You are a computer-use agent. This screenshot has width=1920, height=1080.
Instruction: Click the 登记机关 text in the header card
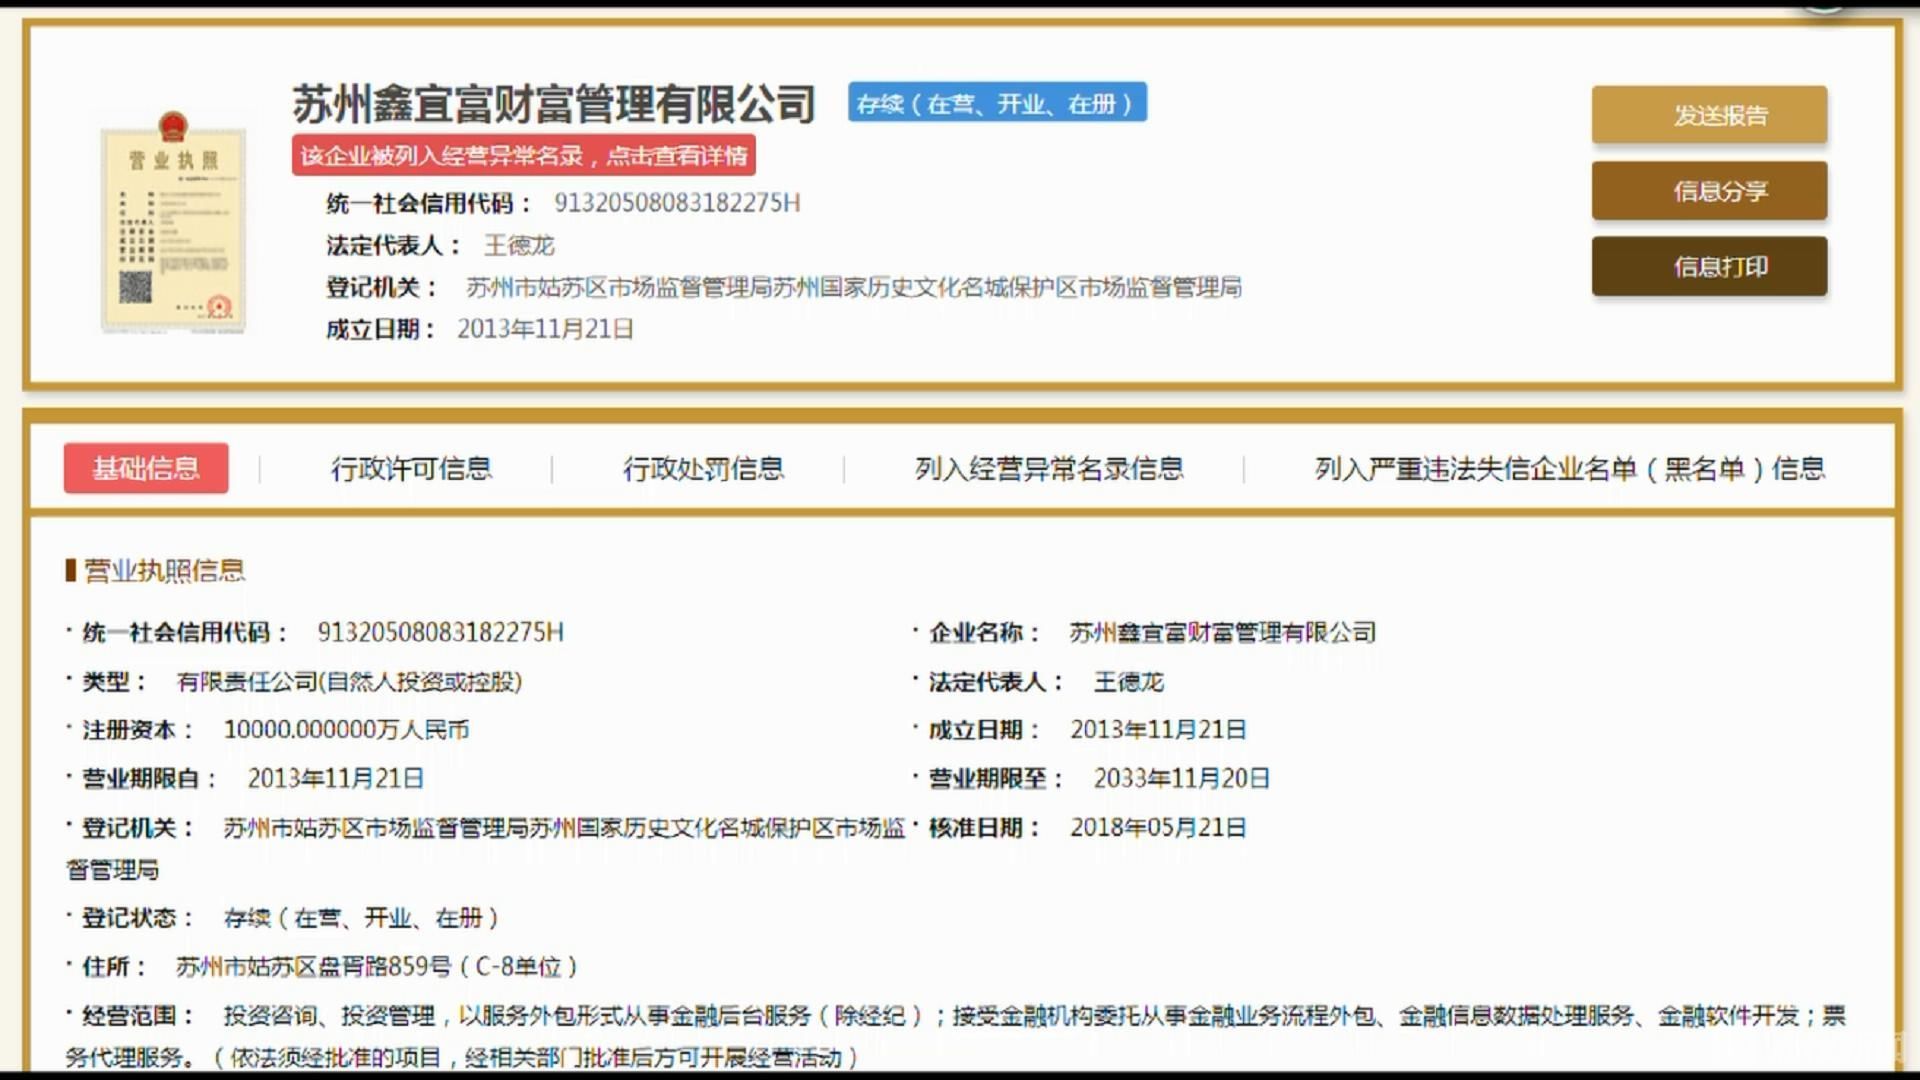(853, 288)
